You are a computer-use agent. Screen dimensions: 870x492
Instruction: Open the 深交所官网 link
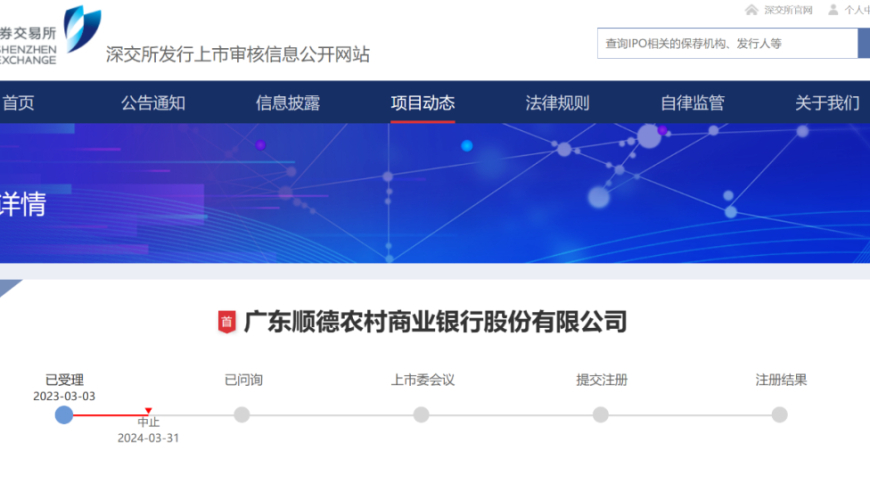coord(788,10)
